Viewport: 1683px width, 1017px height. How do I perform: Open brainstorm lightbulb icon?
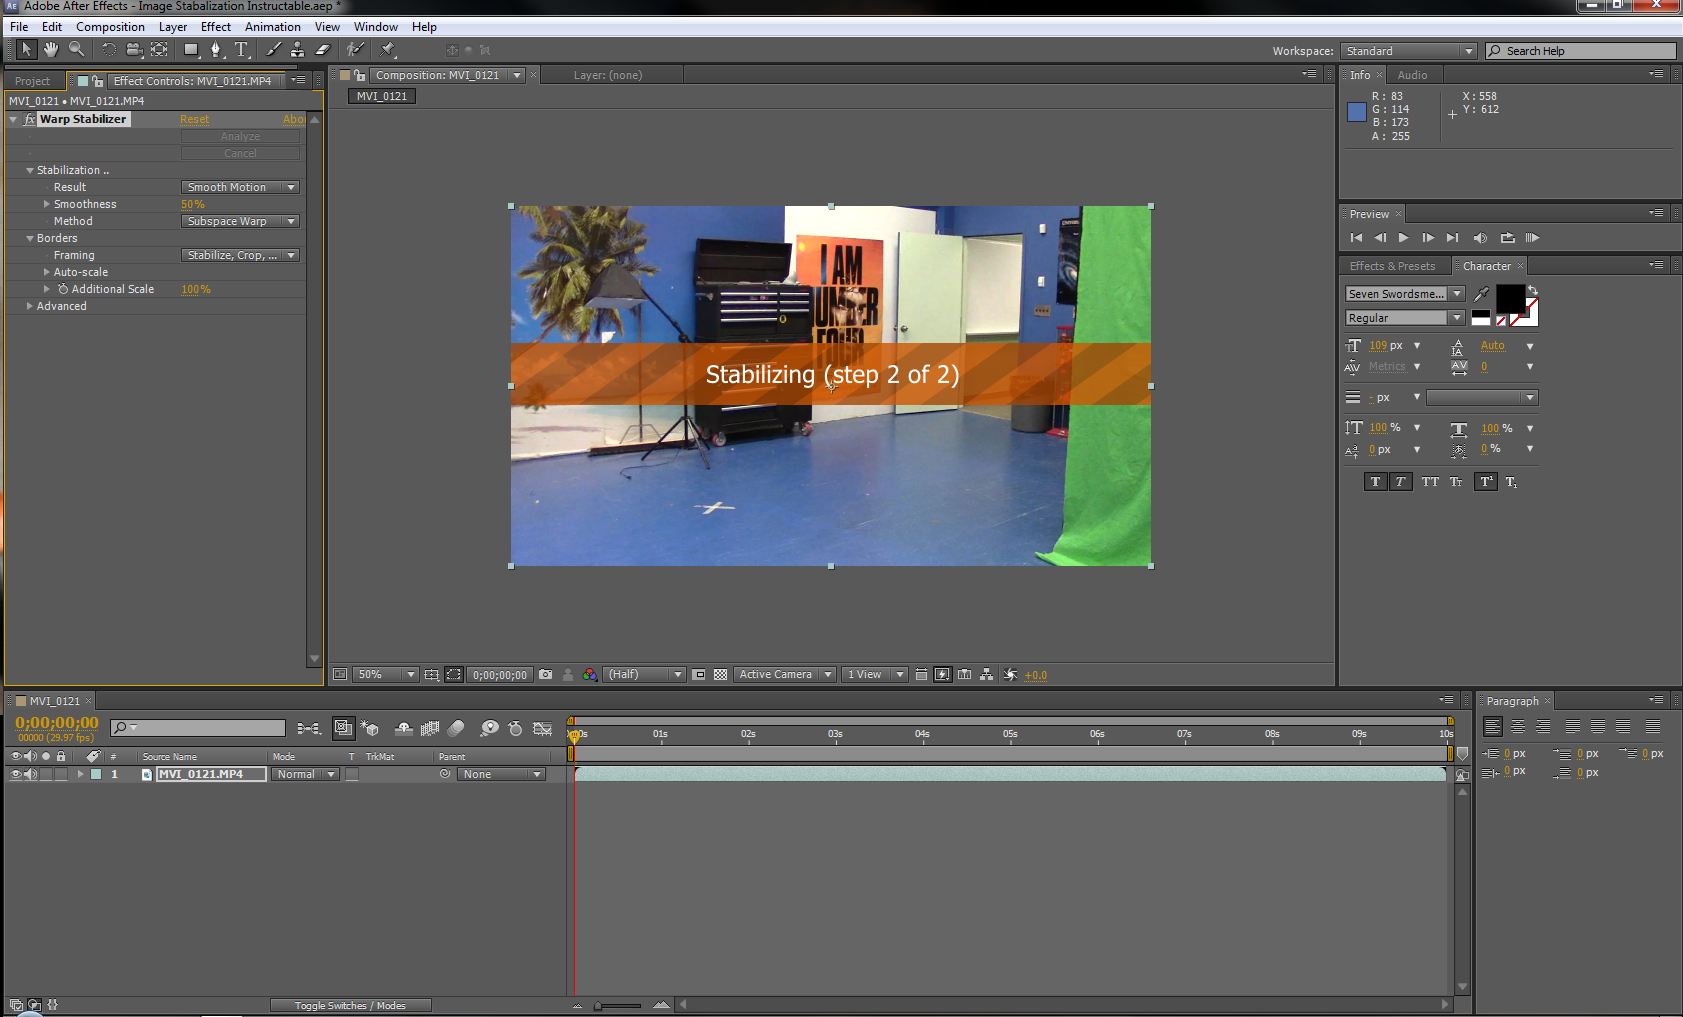[489, 728]
